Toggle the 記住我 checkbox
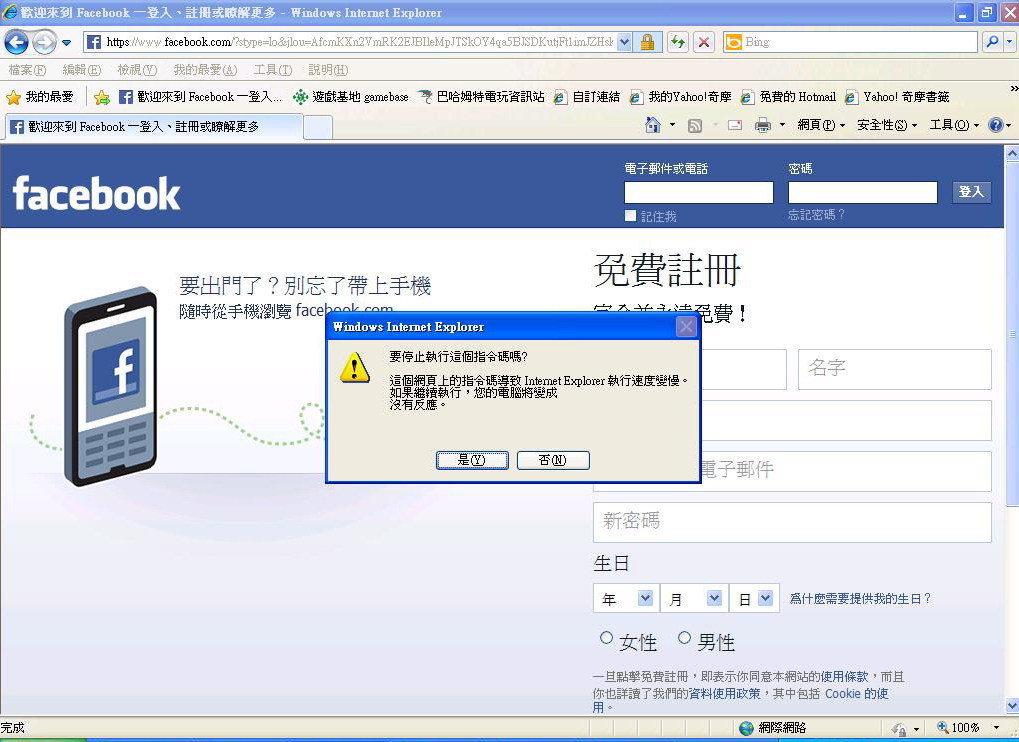The height and width of the screenshot is (742, 1019). (x=630, y=216)
